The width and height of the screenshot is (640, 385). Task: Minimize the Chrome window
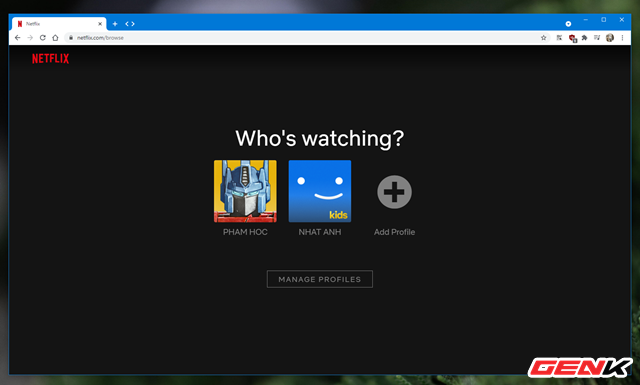[x=586, y=20]
